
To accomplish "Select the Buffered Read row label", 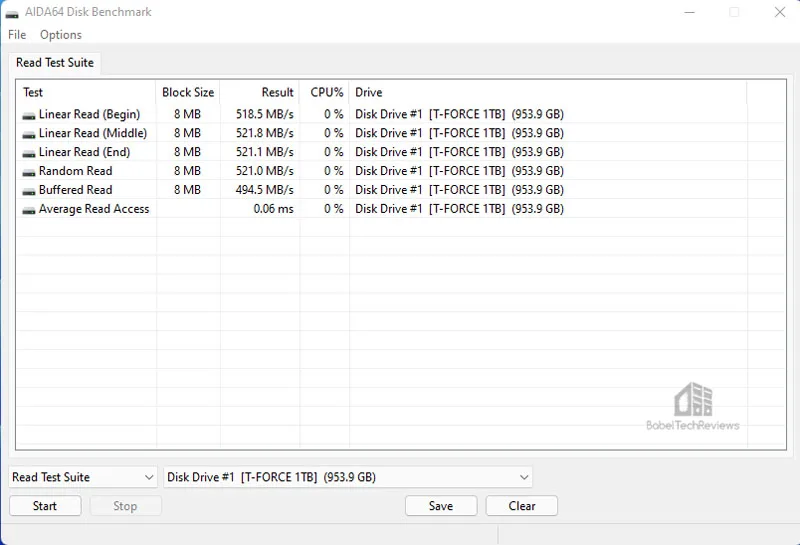I will click(x=76, y=190).
